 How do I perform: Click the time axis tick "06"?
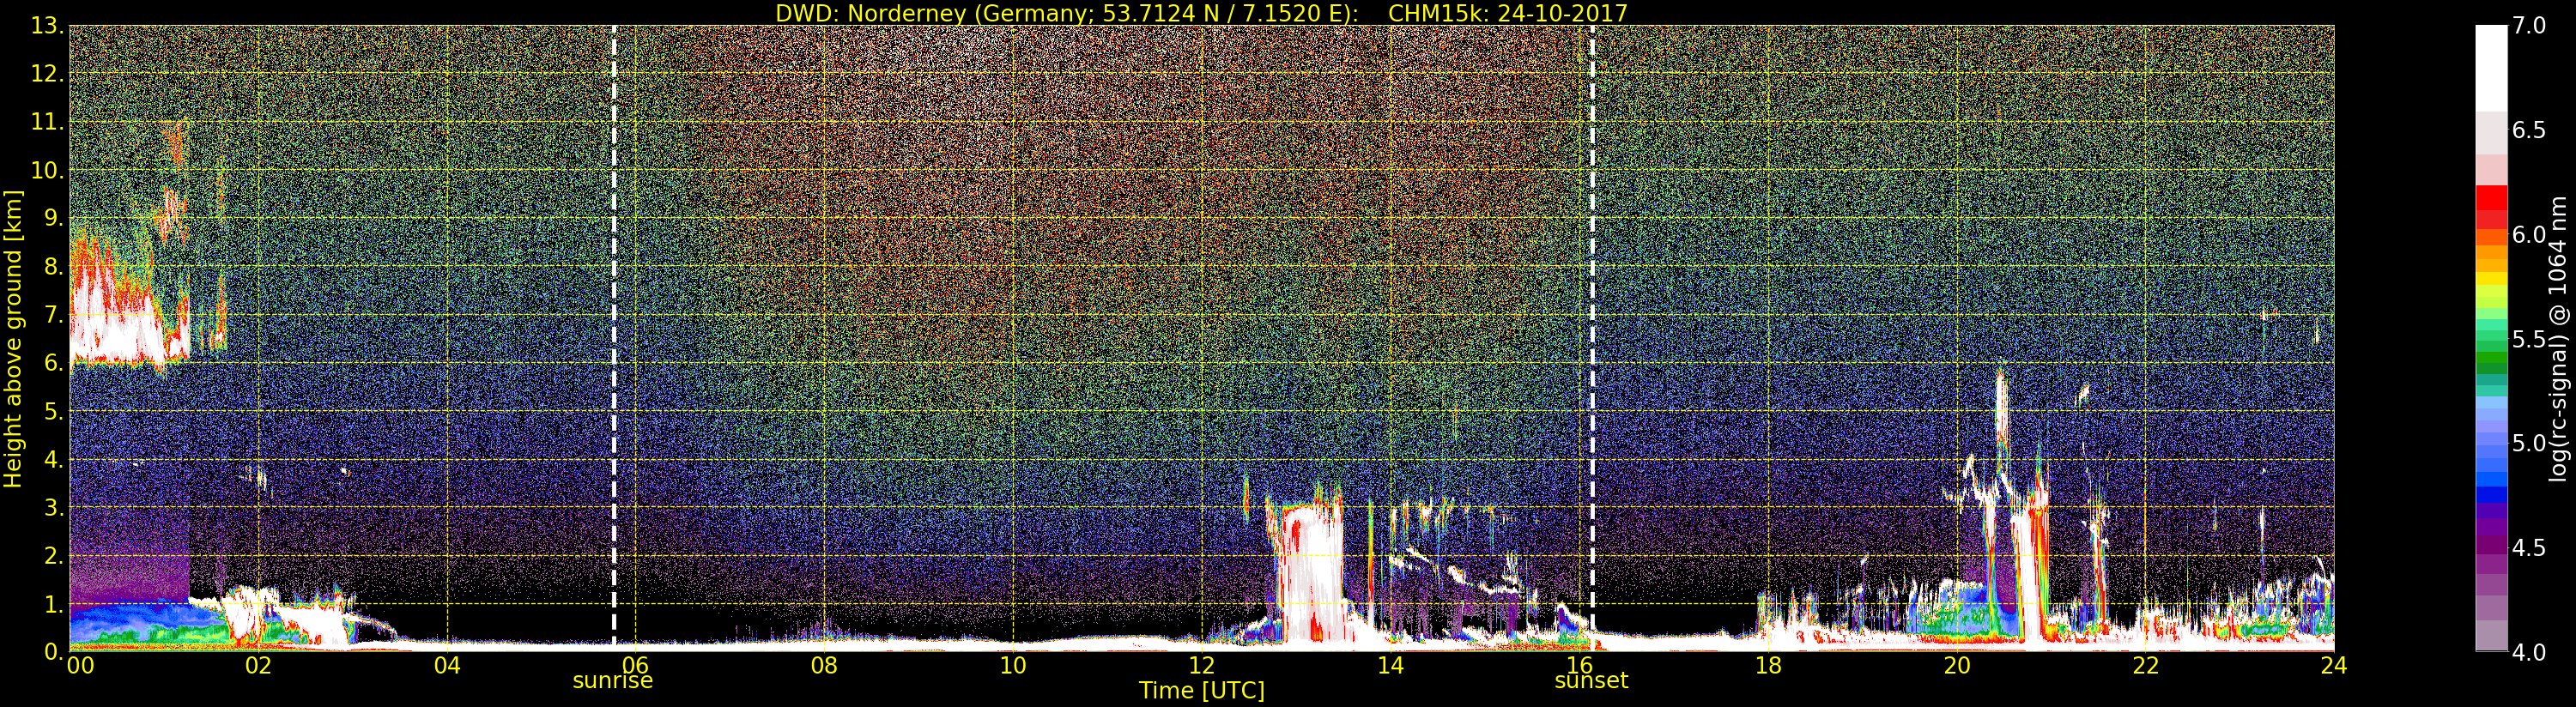pos(636,665)
